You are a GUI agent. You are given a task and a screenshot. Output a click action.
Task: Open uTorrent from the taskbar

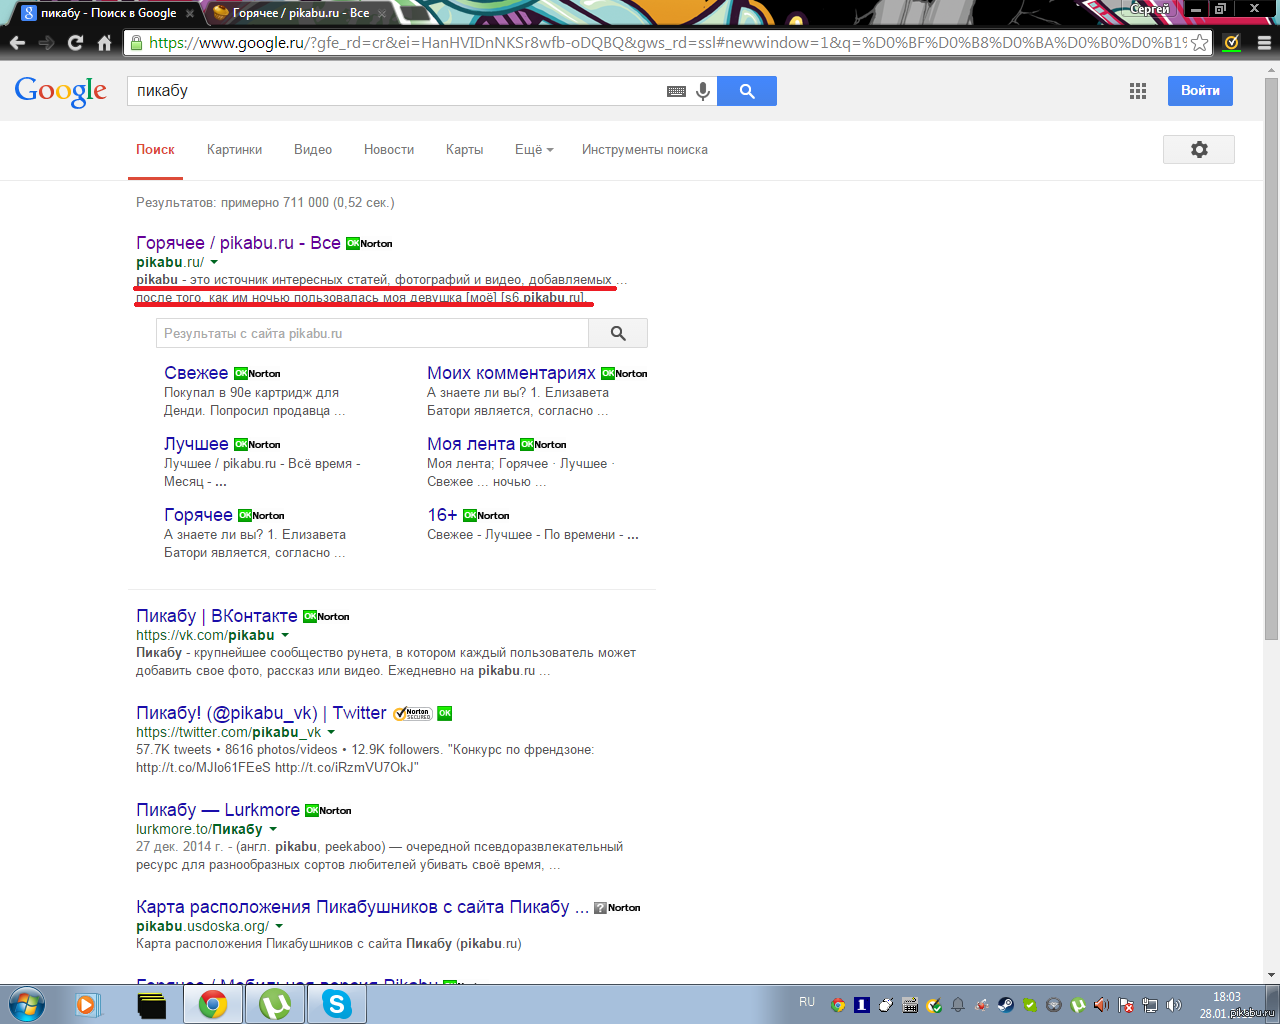coord(275,1004)
